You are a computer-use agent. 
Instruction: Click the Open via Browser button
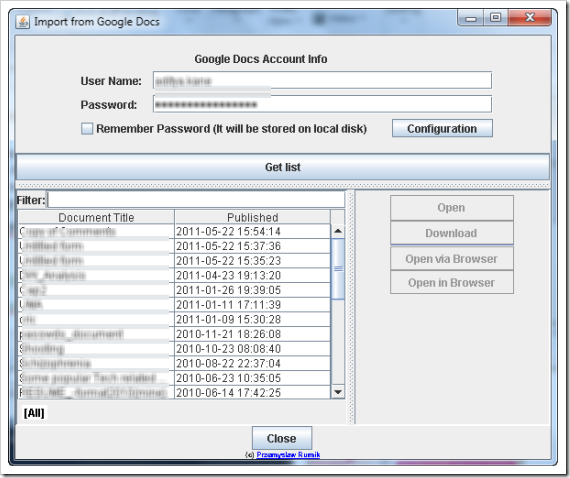pos(451,258)
